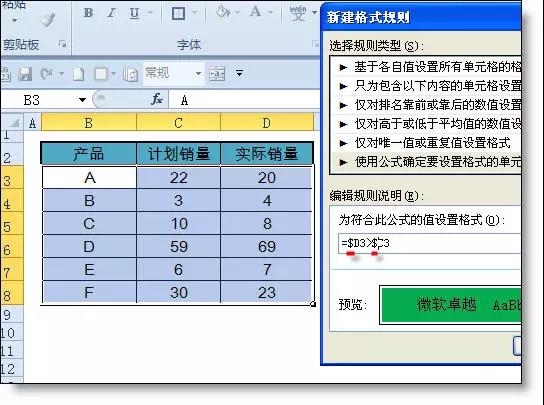Viewport: 544px width, 405px height.
Task: Click the 计划销量 header cell
Action: pos(179,154)
